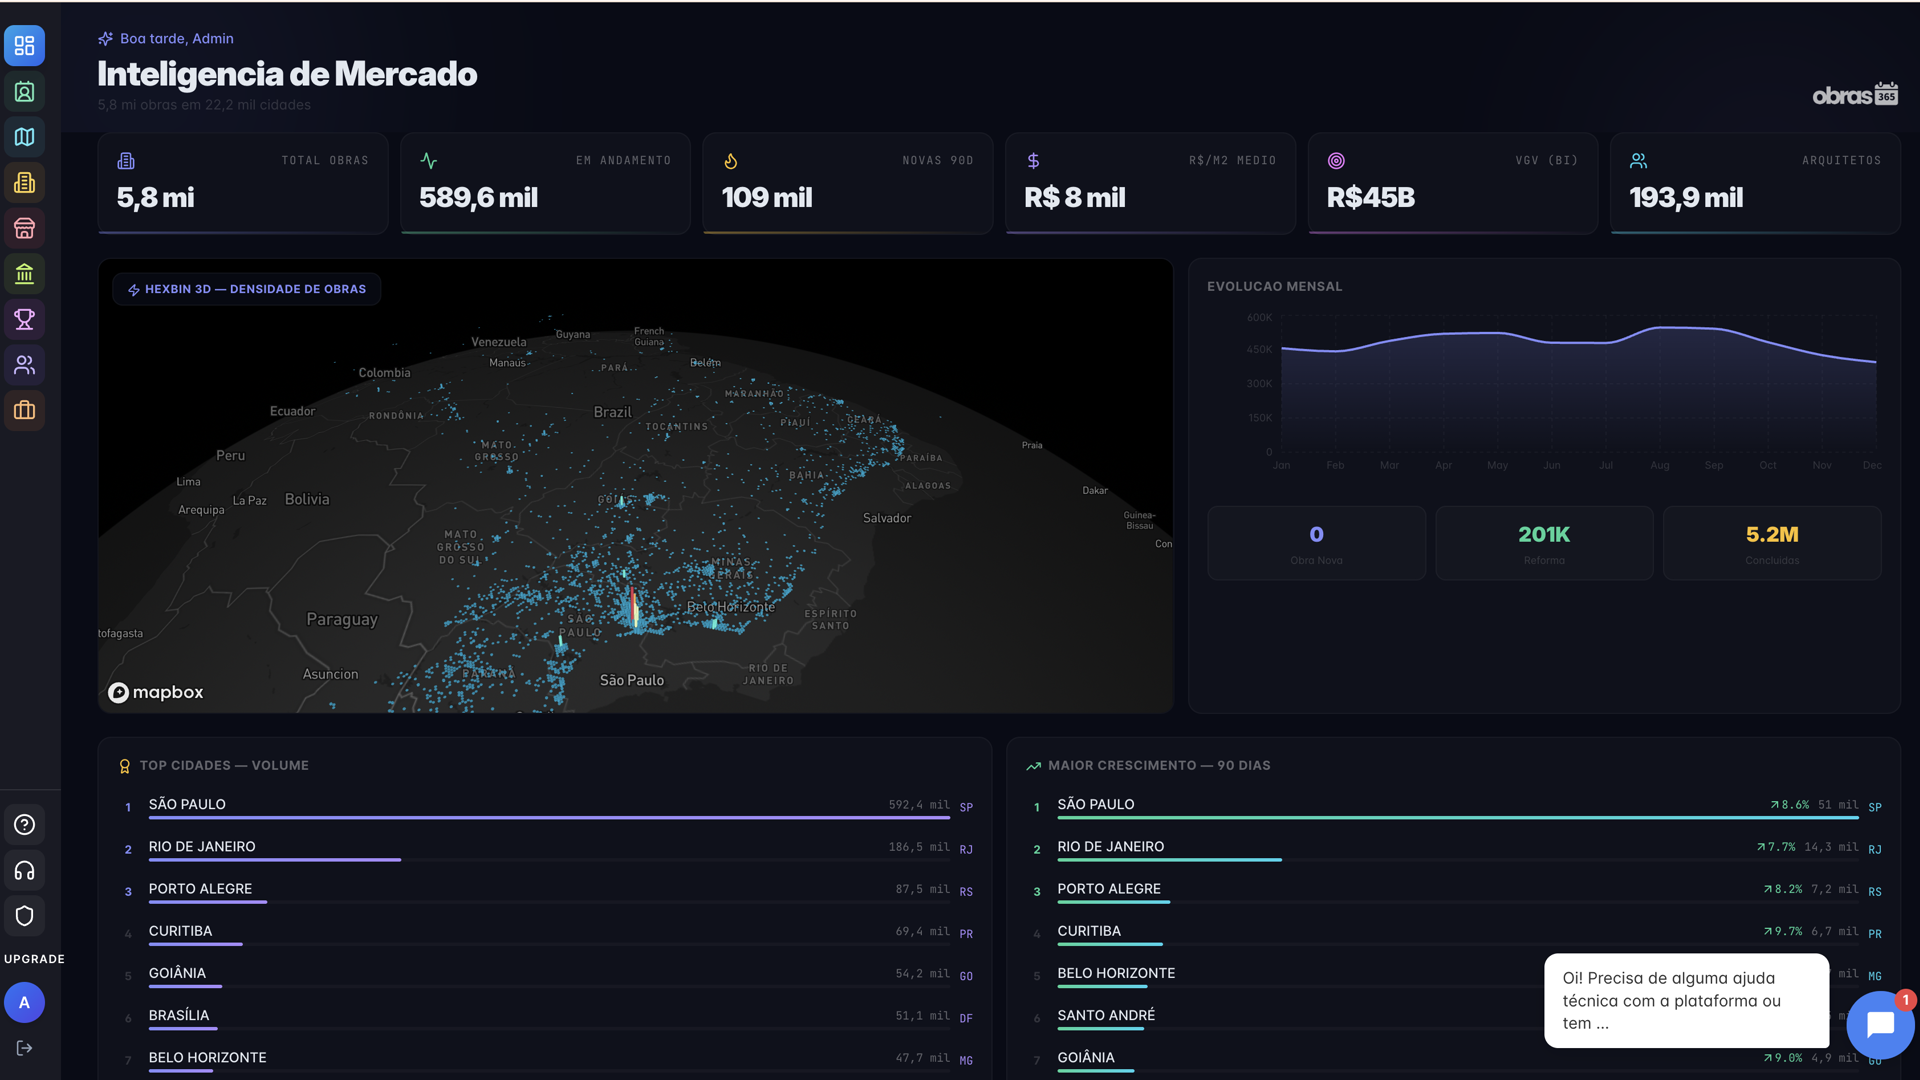The height and width of the screenshot is (1080, 1920).
Task: Open the users group sidebar icon
Action: tap(24, 365)
